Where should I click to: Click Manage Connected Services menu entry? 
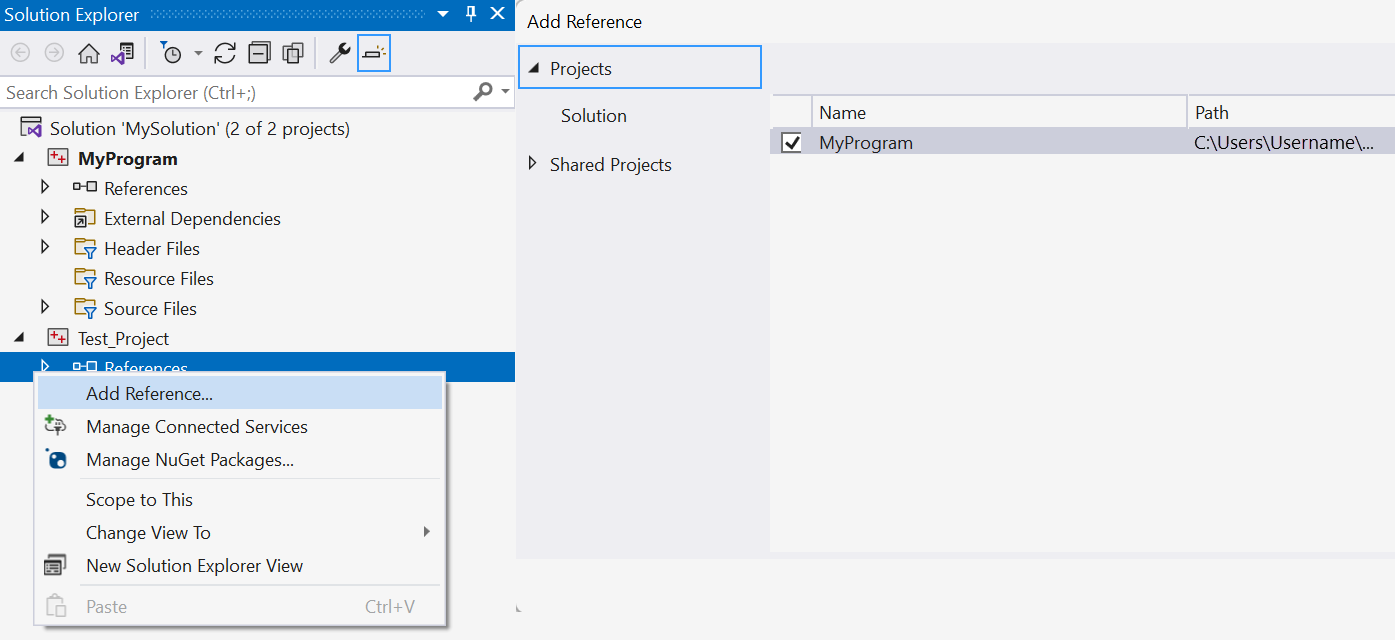click(x=196, y=426)
